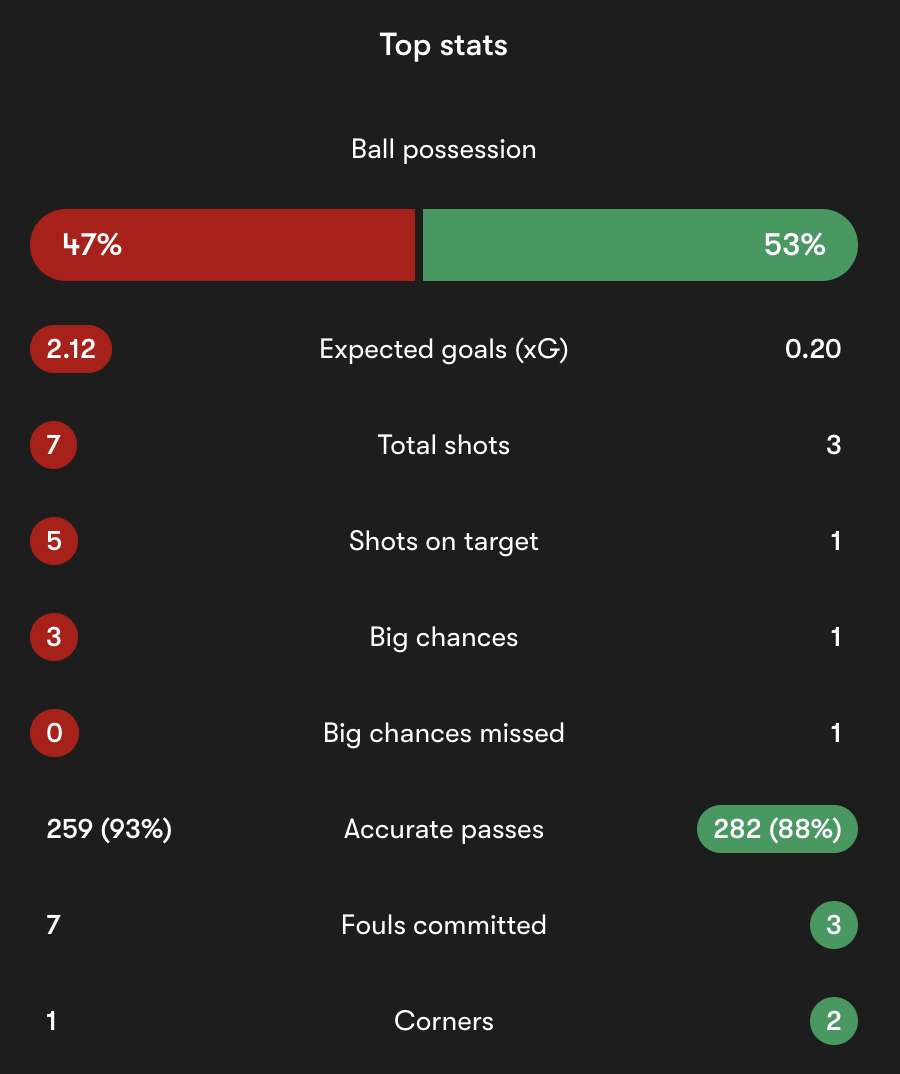Click the red 2.12 expected goals badge

pos(70,349)
